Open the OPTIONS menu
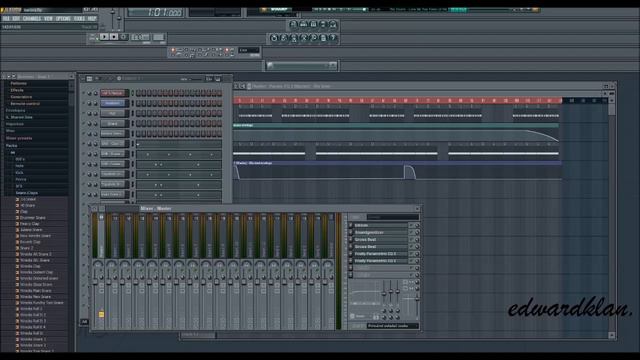 [x=63, y=18]
